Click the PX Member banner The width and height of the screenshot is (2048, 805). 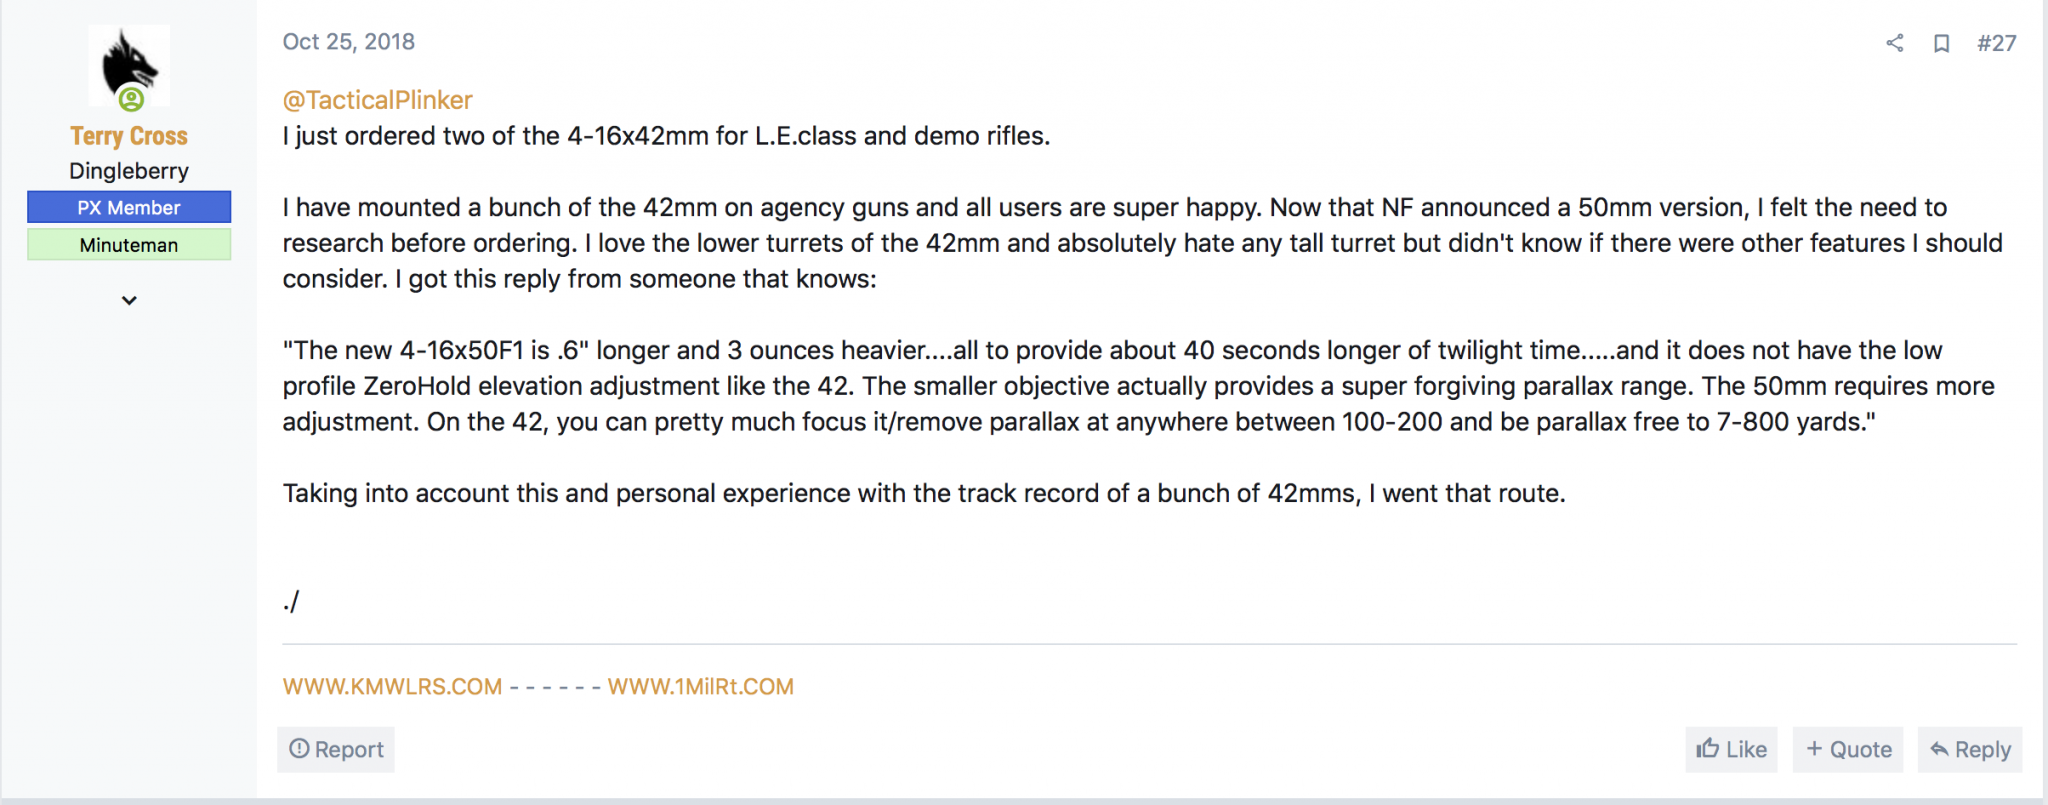click(x=129, y=207)
